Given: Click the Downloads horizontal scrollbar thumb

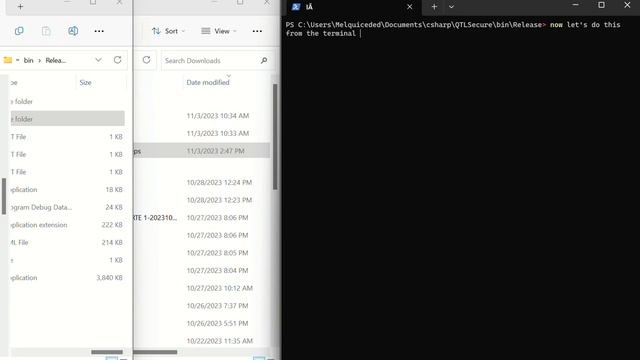Looking at the screenshot, I should pyautogui.click(x=156, y=352).
